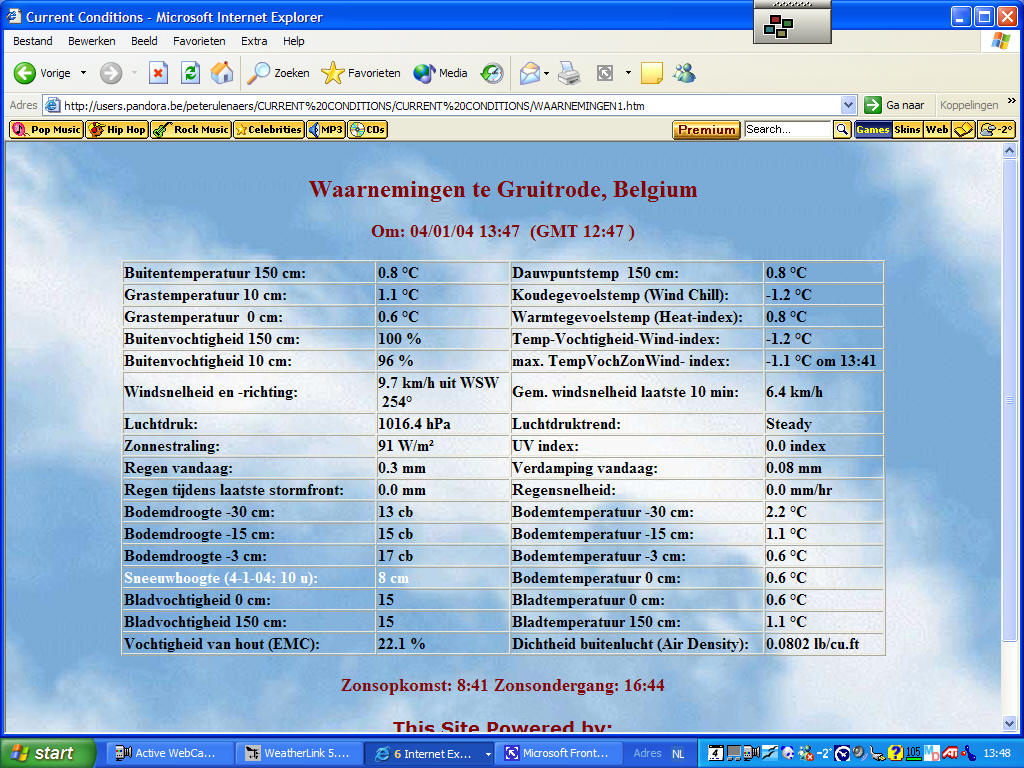Open the Favorieten menu in menu bar
Image resolution: width=1024 pixels, height=768 pixels.
199,41
